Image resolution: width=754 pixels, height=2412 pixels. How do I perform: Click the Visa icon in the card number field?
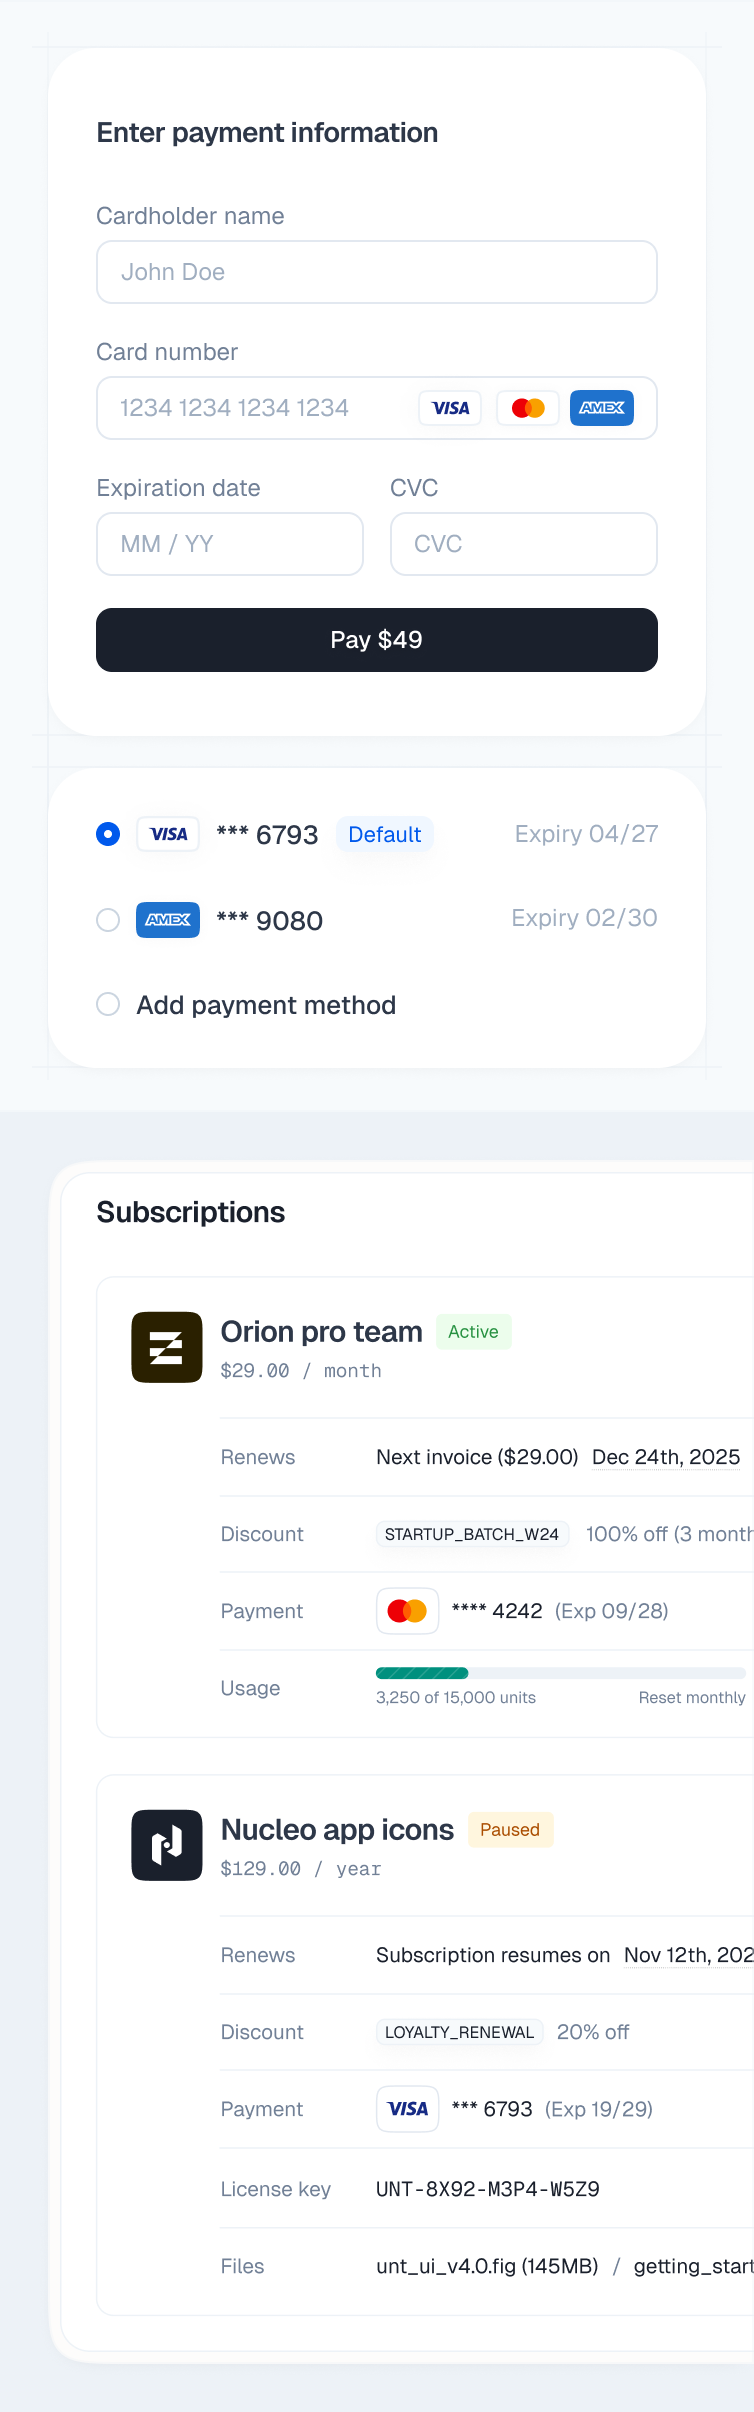(449, 407)
